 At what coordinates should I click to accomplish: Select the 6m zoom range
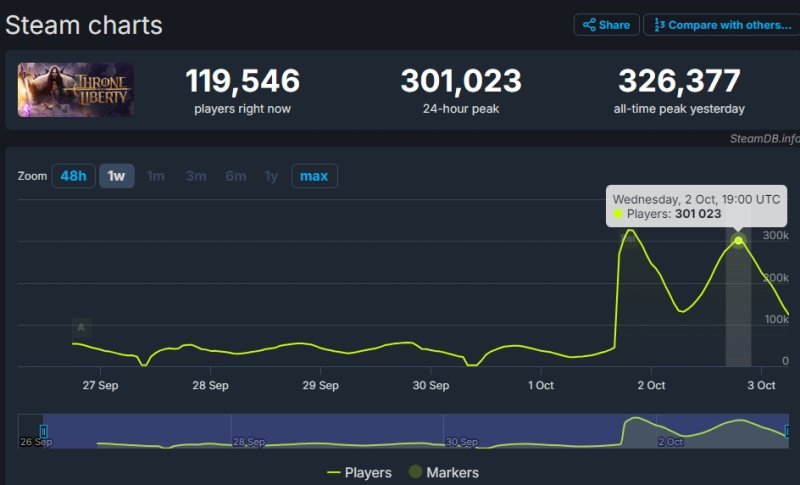[236, 176]
